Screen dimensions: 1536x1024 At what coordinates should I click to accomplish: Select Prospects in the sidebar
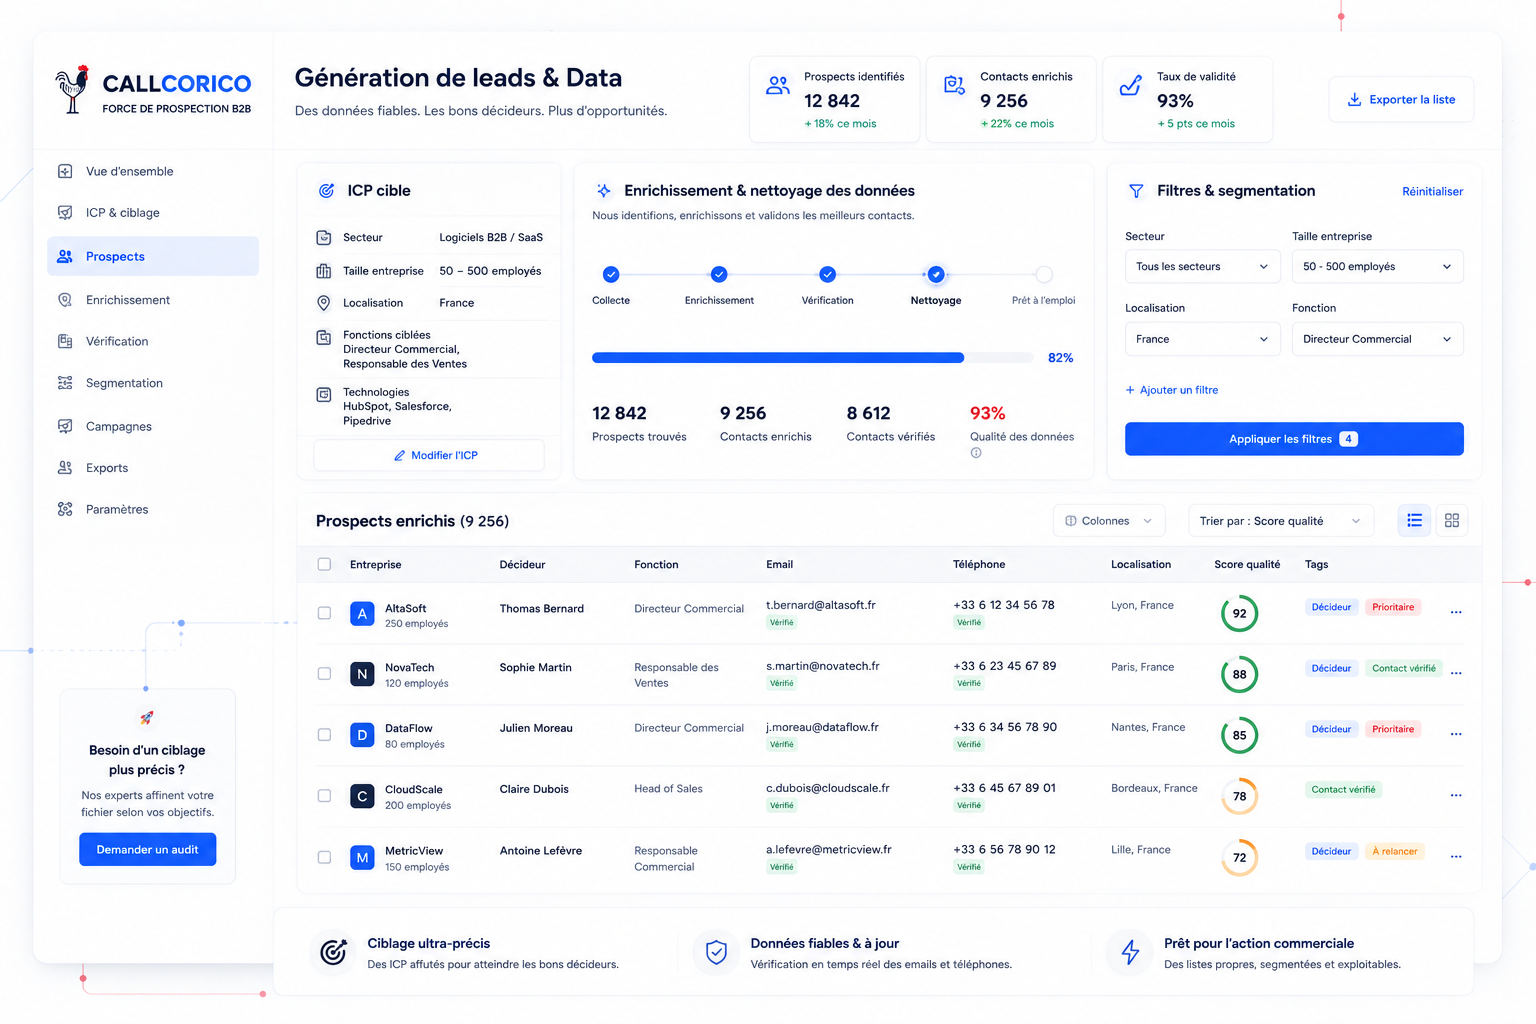tap(153, 256)
